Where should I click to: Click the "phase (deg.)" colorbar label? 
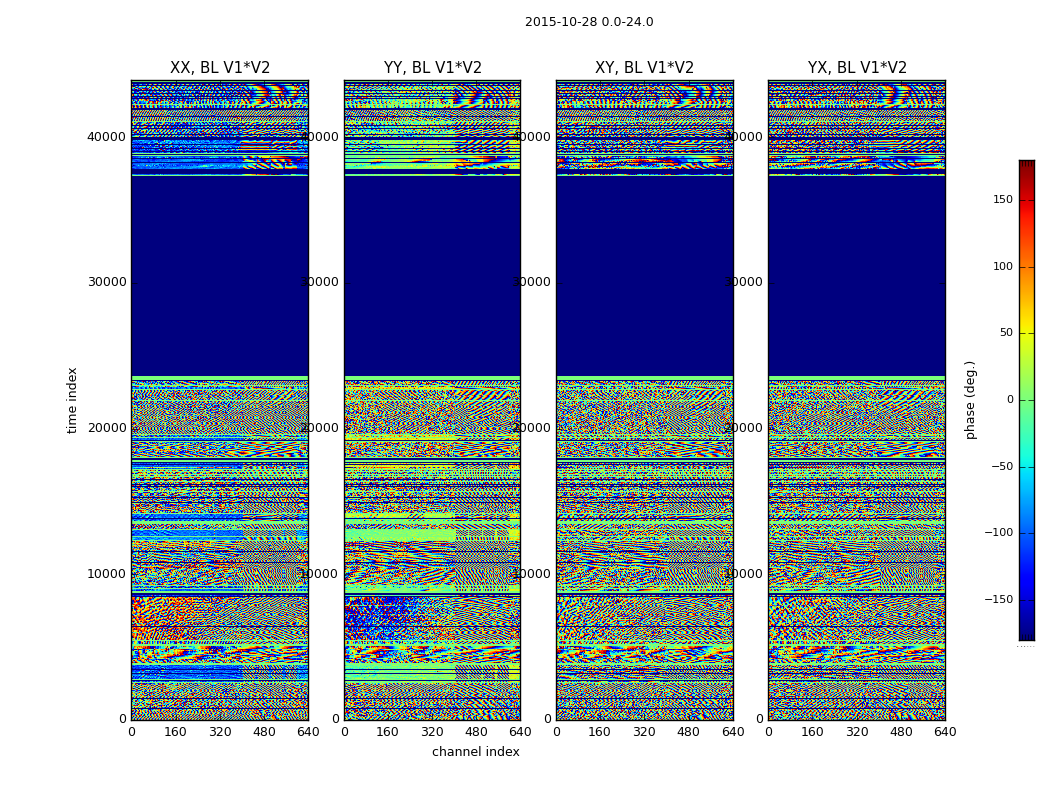coord(970,400)
